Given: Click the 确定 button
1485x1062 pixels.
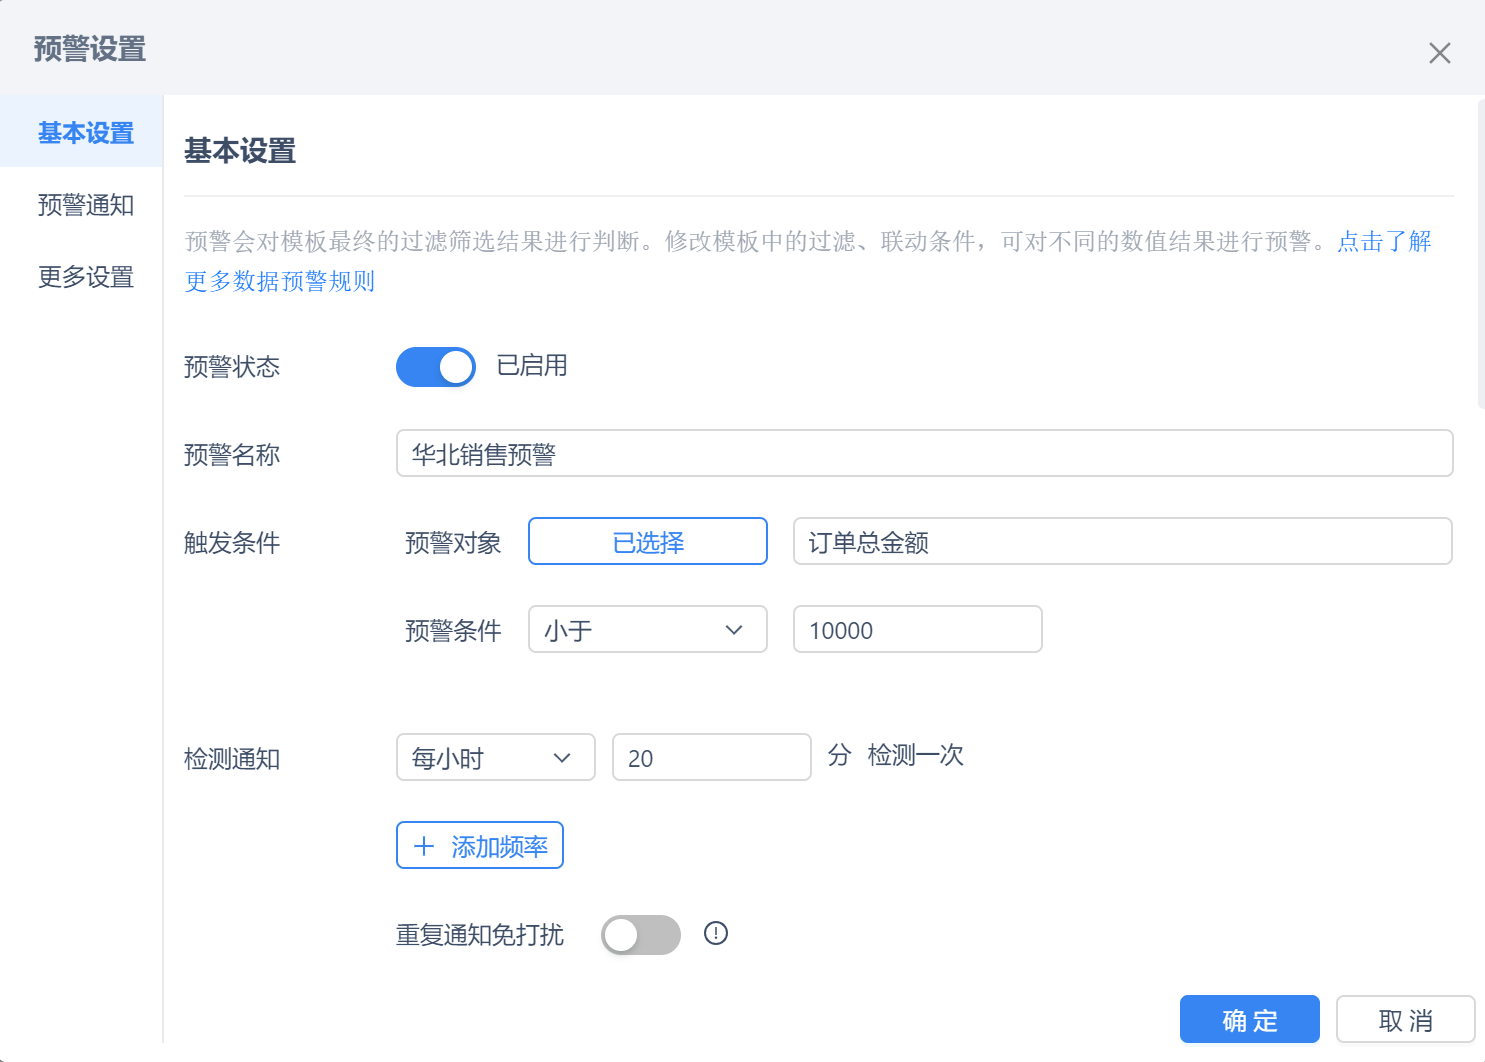Looking at the screenshot, I should (x=1249, y=1020).
